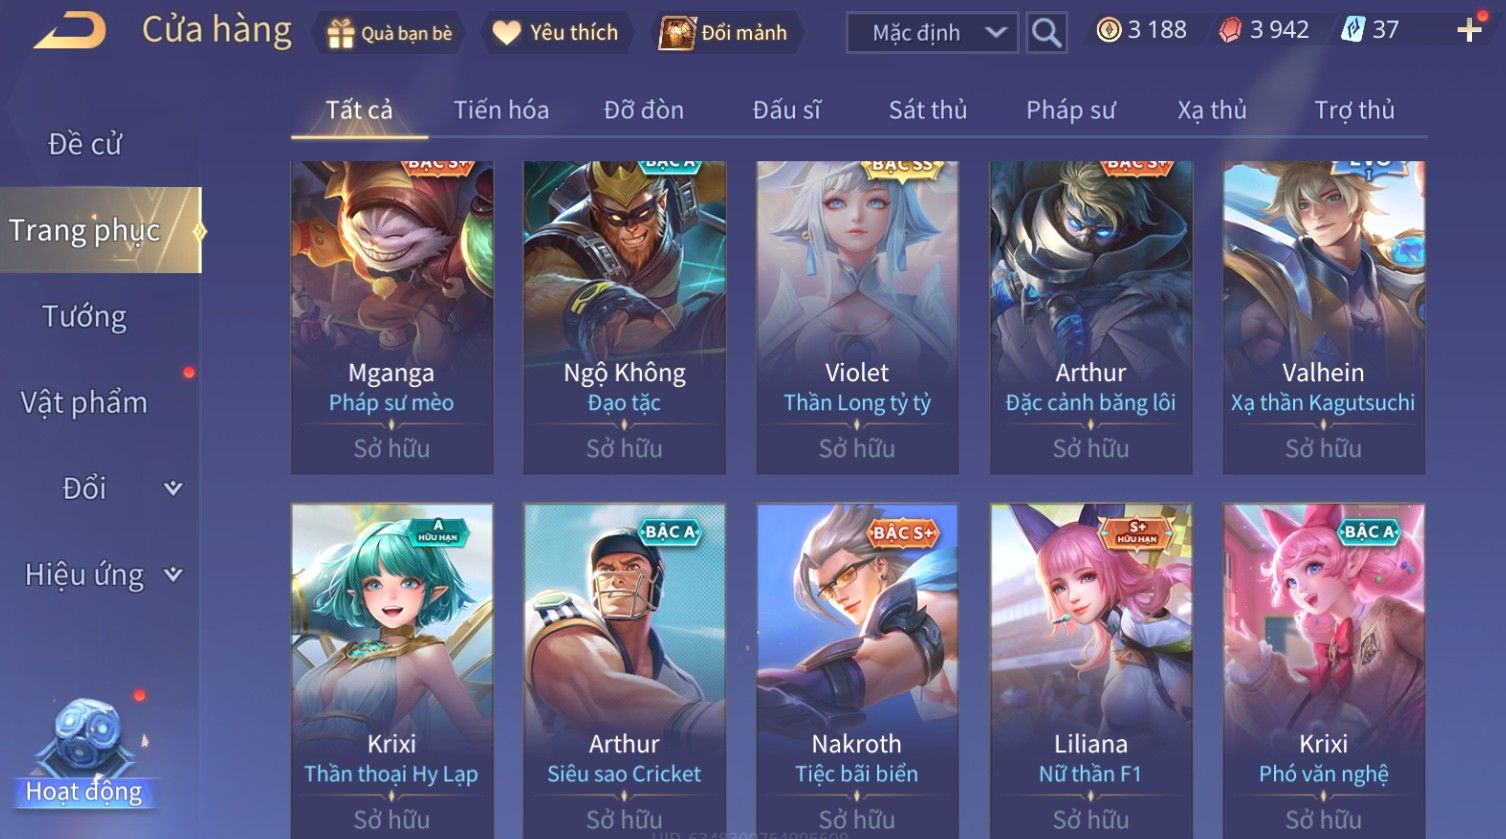Tap the blue voucher ticket icon
Viewport: 1506px width, 839px height.
tap(1352, 31)
